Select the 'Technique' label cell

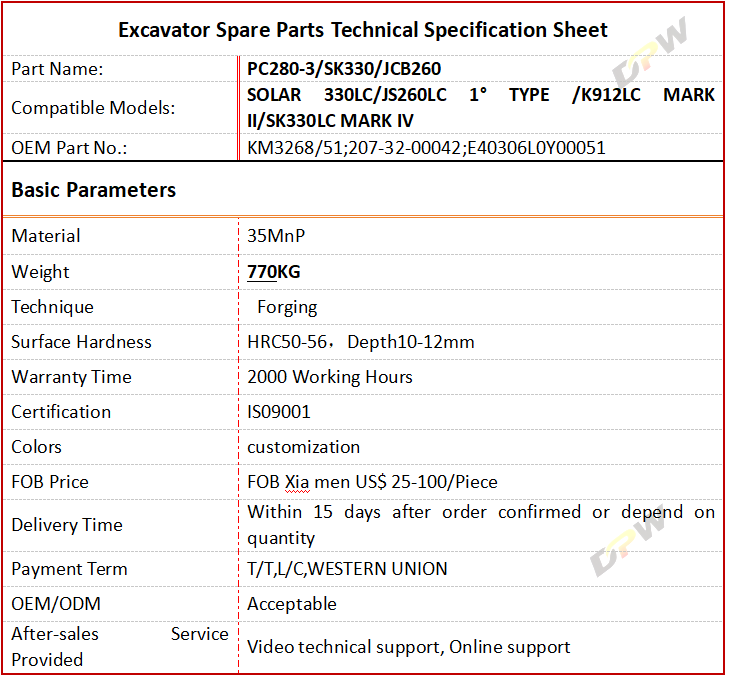coord(121,307)
